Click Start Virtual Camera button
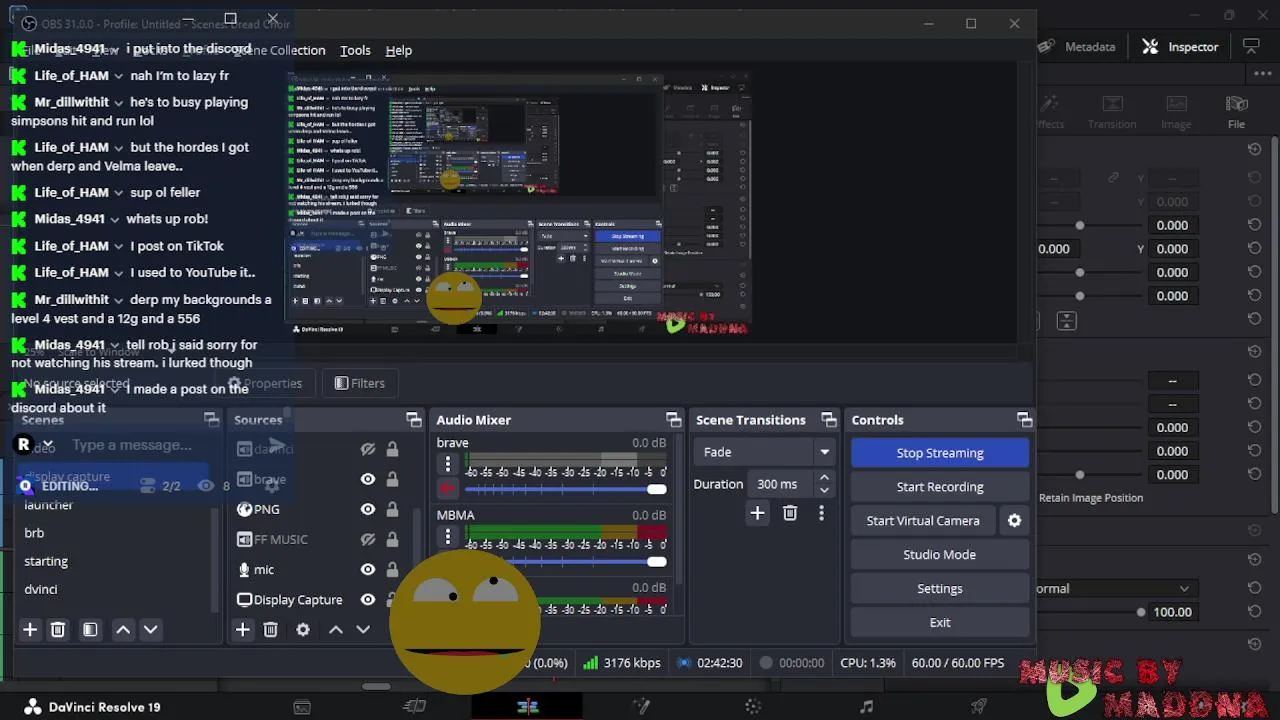Image resolution: width=1280 pixels, height=720 pixels. click(923, 521)
